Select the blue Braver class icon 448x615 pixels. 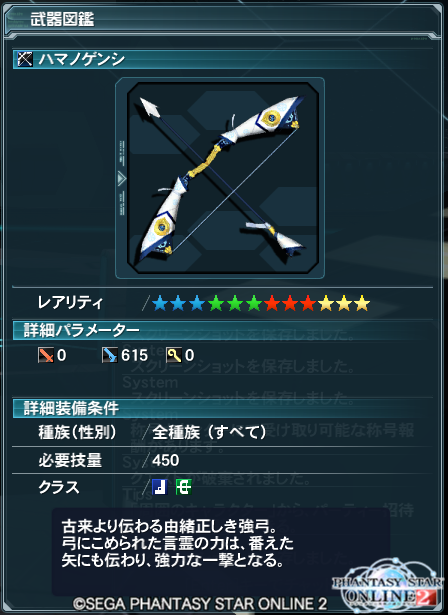tap(160, 487)
